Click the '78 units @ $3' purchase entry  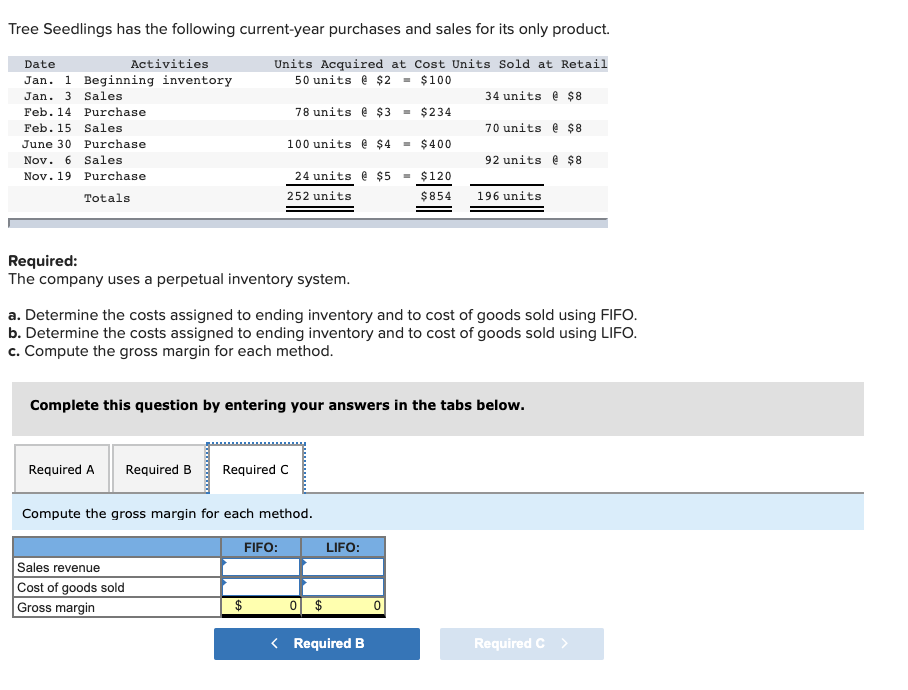point(343,112)
